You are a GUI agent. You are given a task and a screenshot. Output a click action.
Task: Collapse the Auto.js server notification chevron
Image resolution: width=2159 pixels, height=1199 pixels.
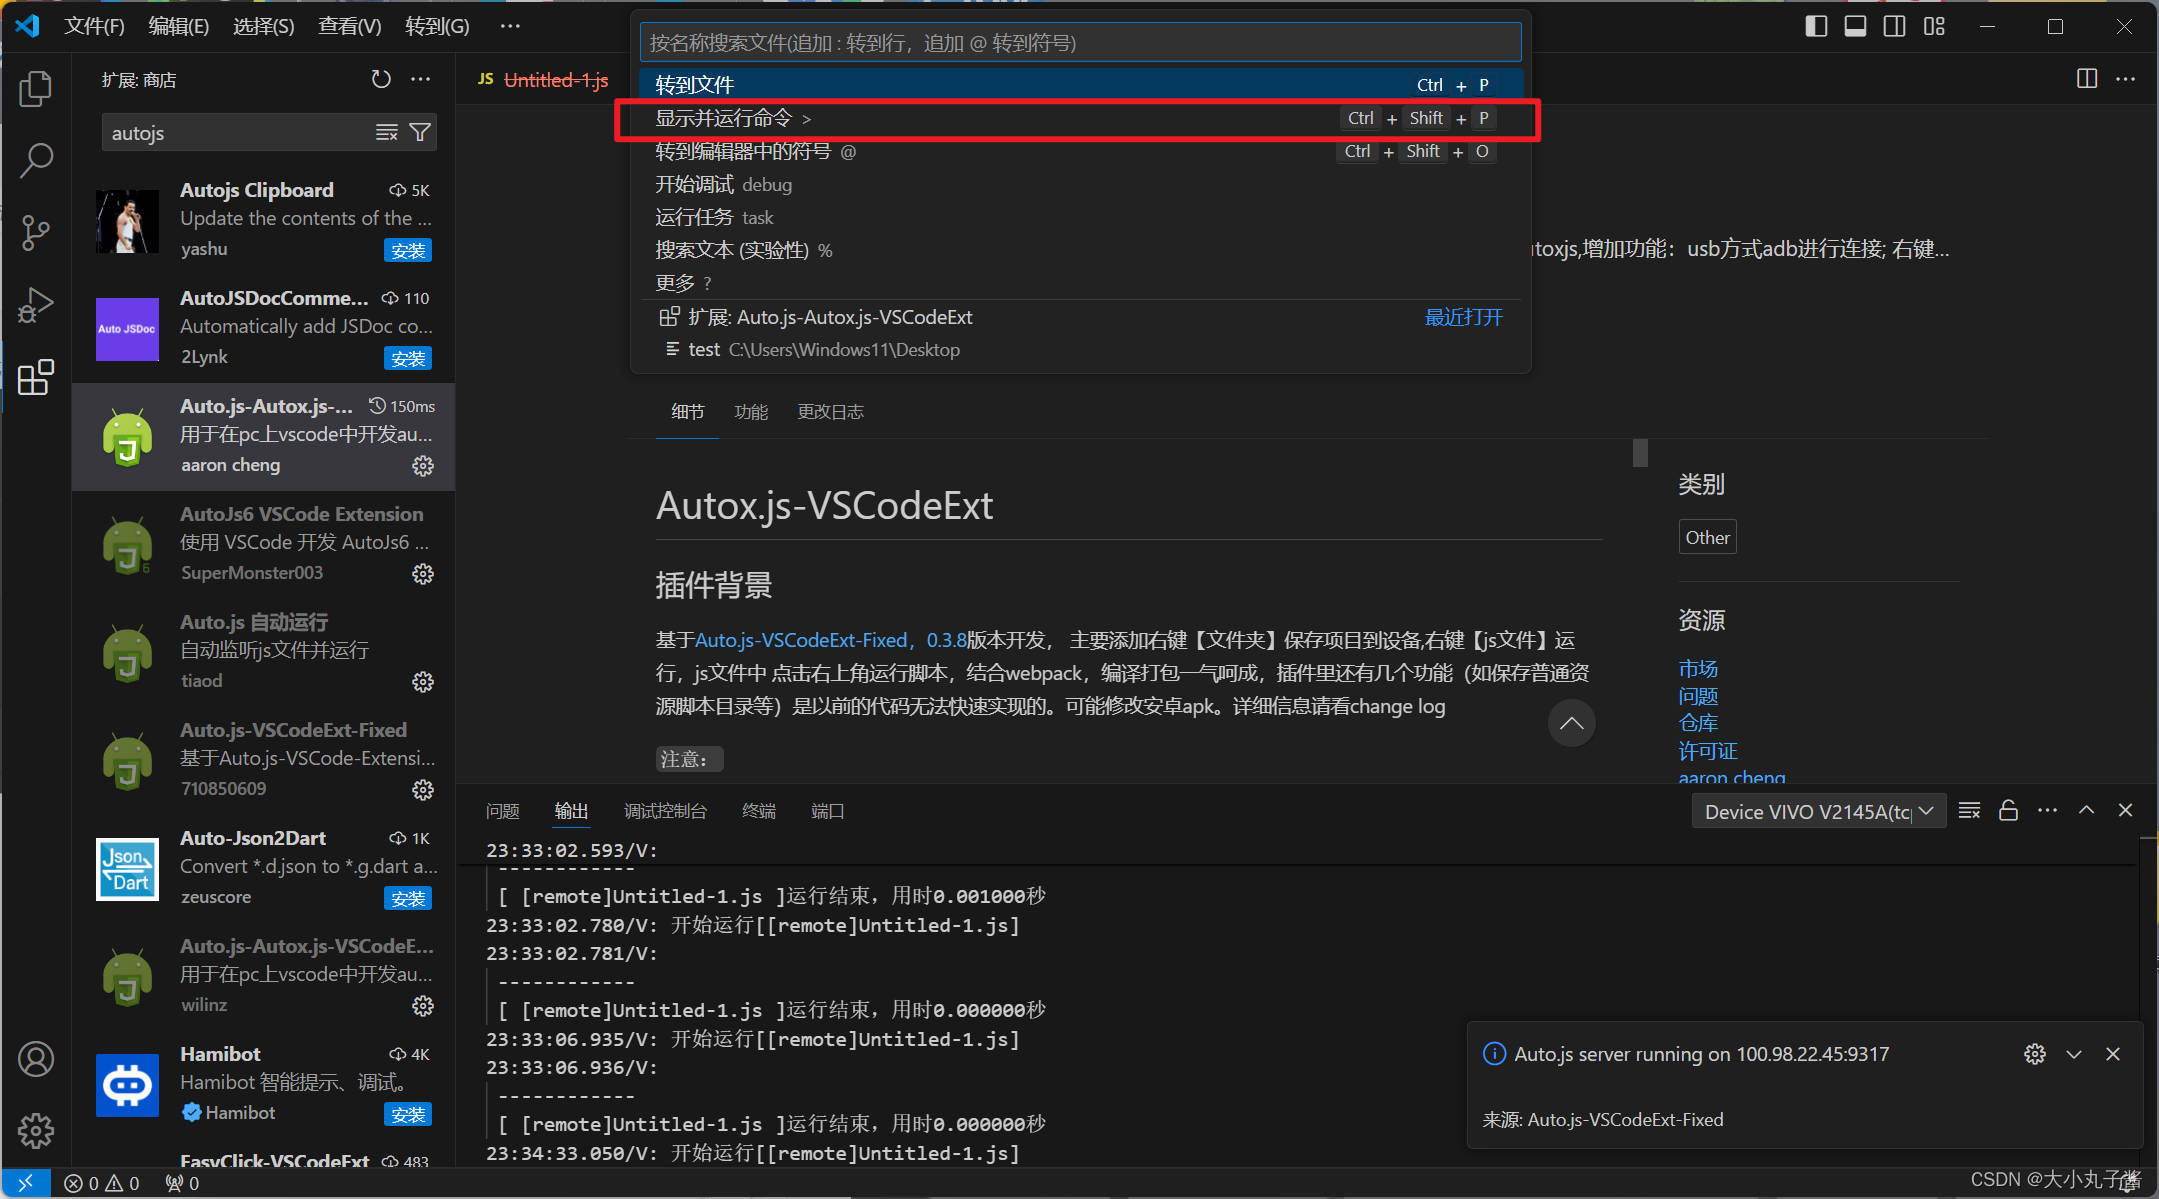click(2074, 1053)
